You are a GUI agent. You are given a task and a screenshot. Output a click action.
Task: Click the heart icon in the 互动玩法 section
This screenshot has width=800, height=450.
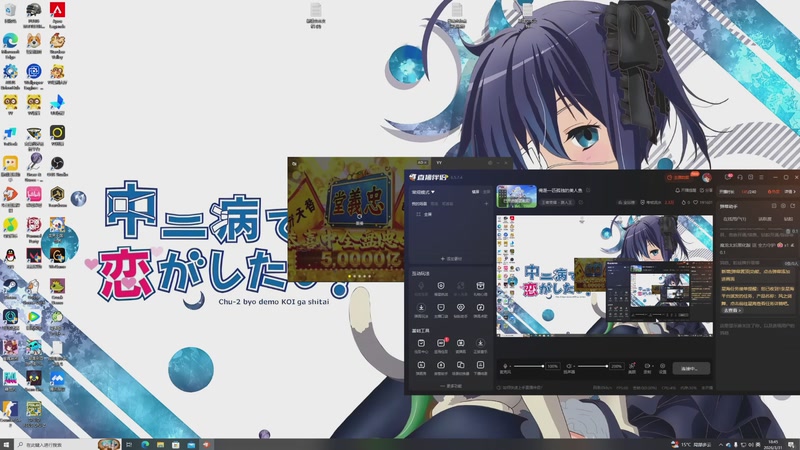tap(460, 308)
